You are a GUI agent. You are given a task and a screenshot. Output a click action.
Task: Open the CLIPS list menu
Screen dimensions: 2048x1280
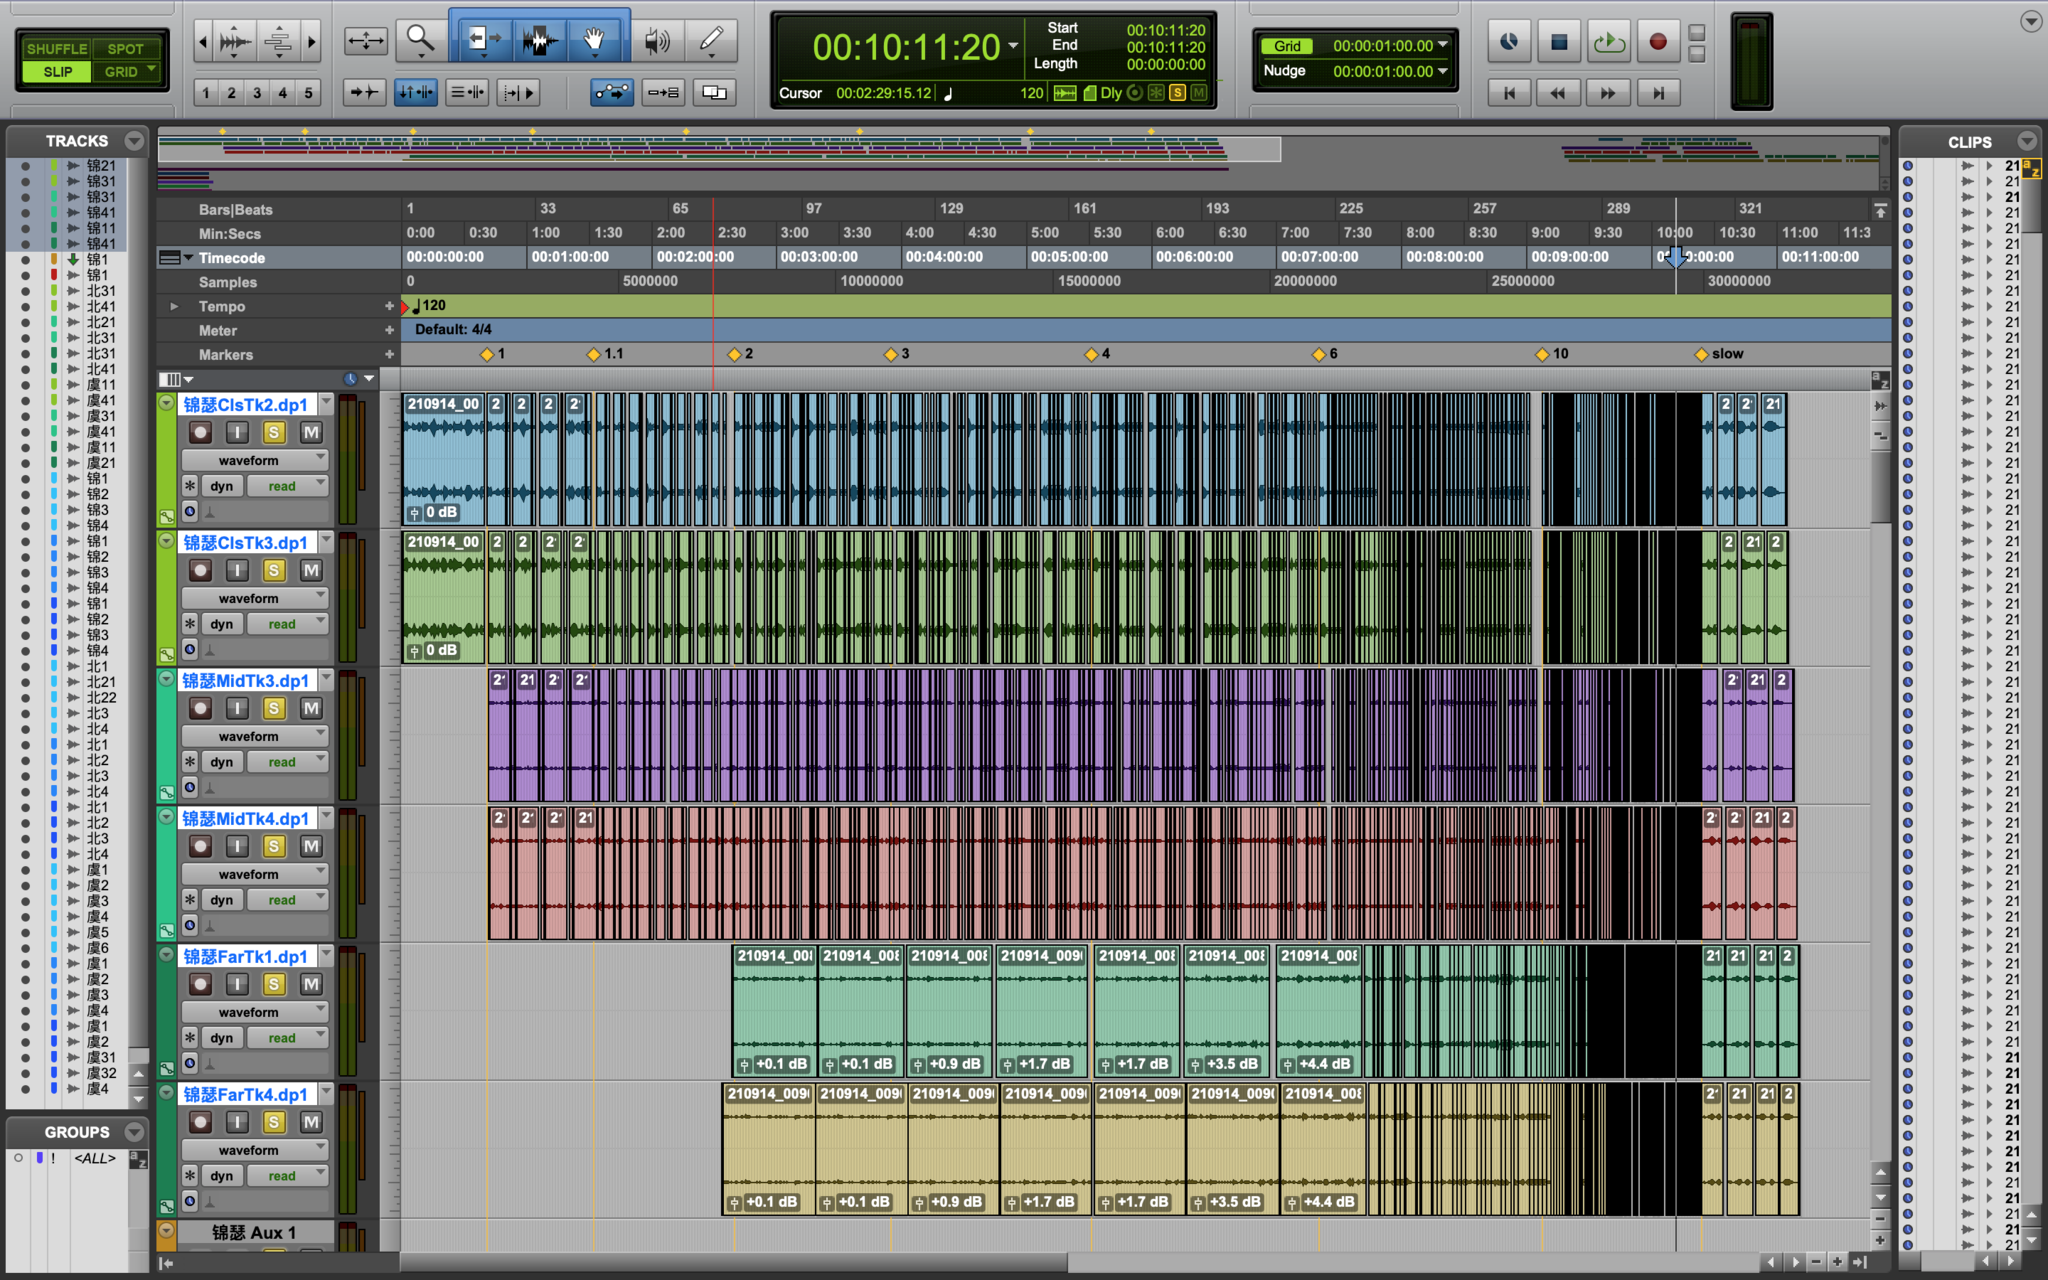2027,141
